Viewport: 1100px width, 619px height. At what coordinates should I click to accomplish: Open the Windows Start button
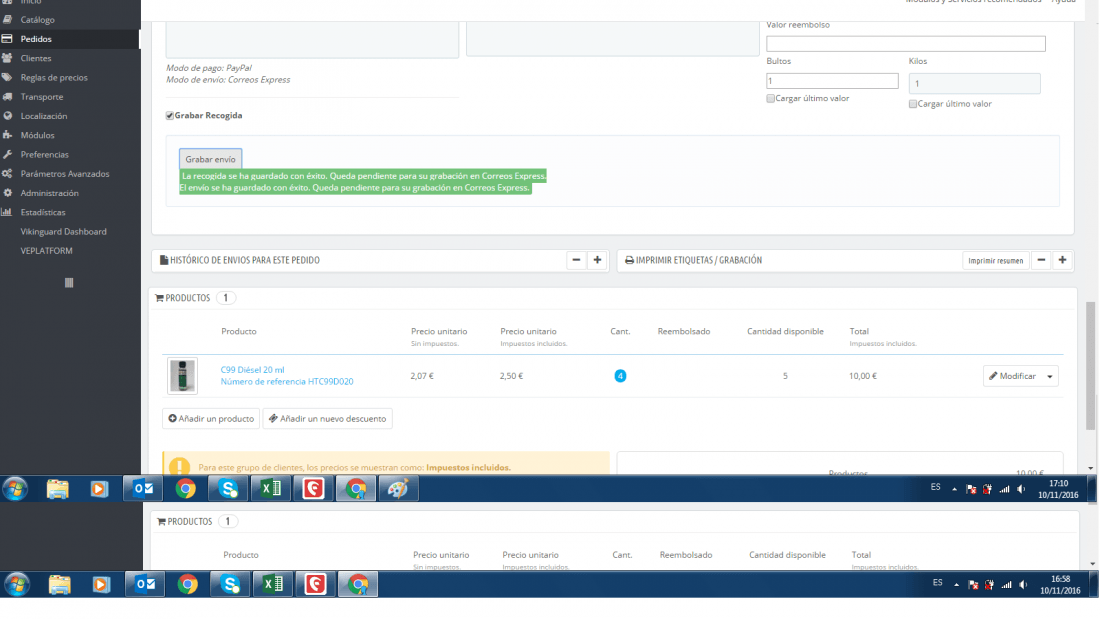pos(15,488)
